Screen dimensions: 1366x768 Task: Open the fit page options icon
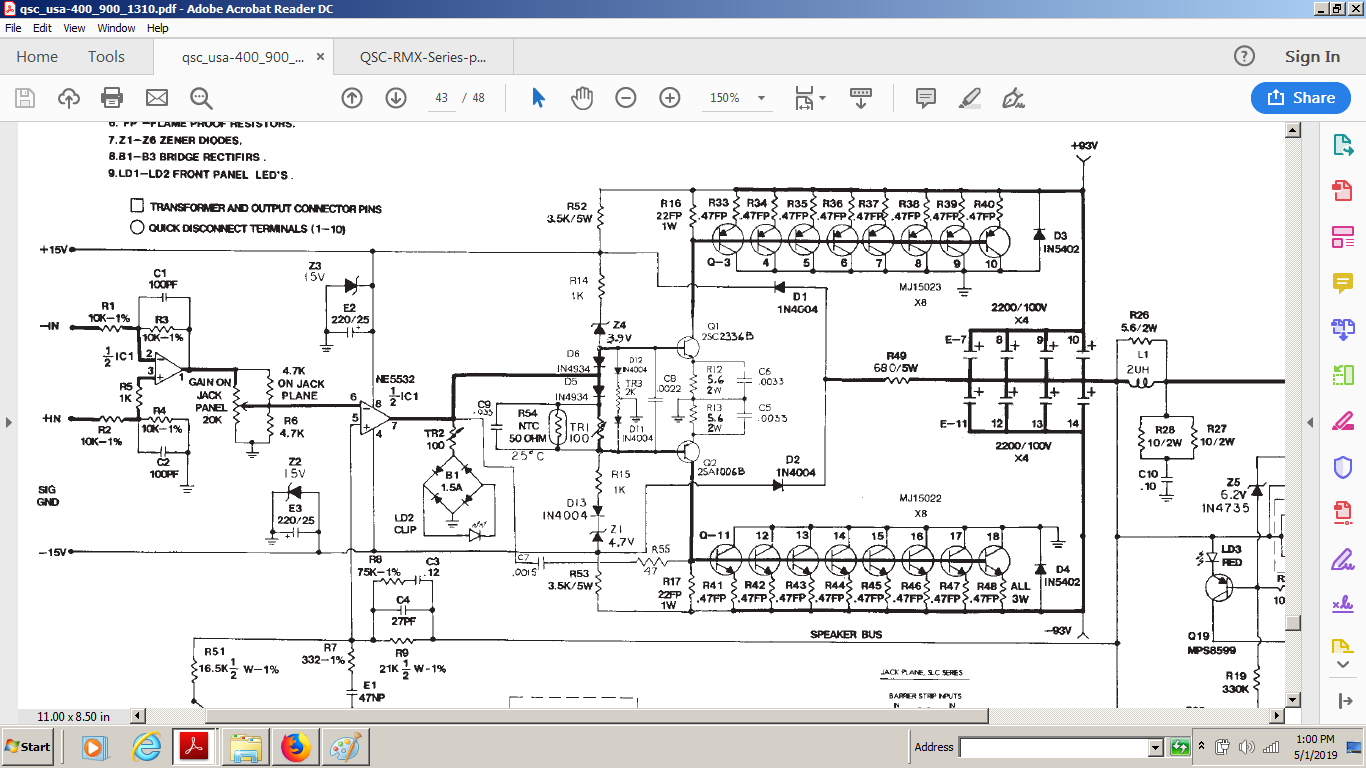coord(808,98)
